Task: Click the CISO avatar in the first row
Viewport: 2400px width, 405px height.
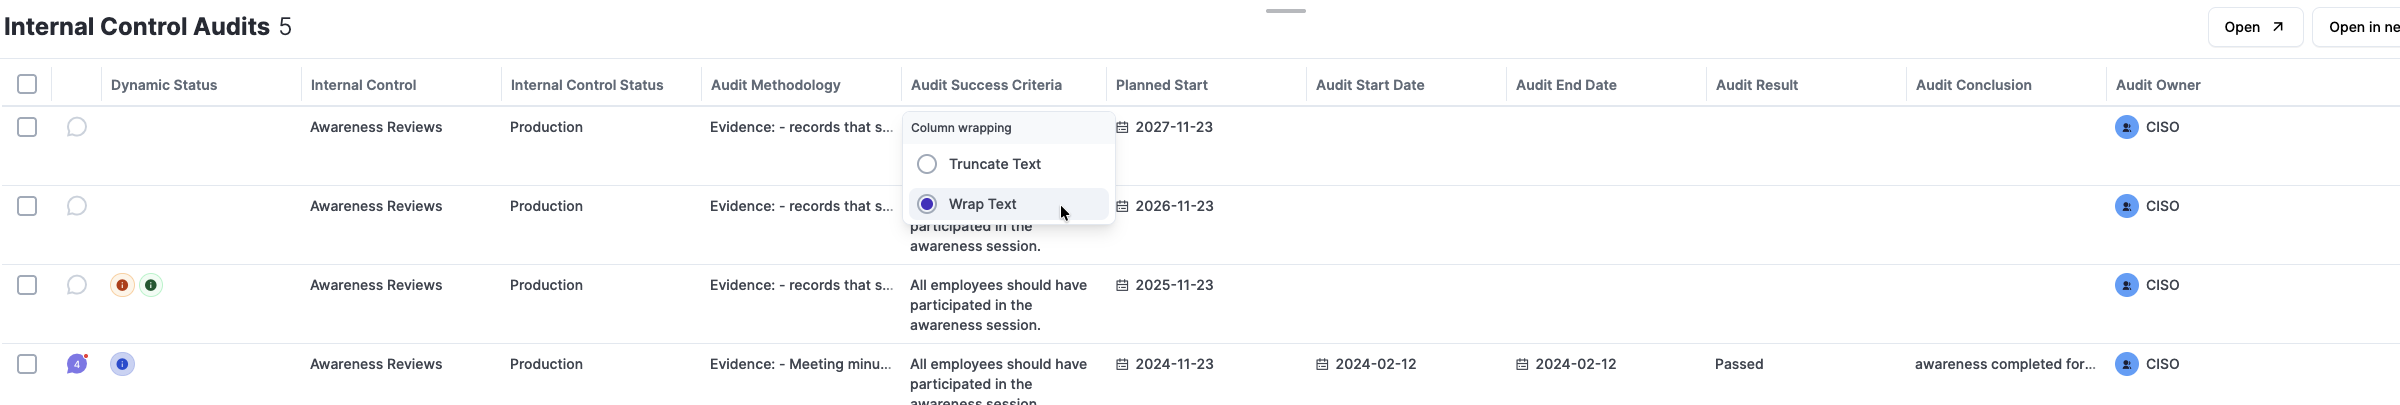Action: [x=2127, y=127]
